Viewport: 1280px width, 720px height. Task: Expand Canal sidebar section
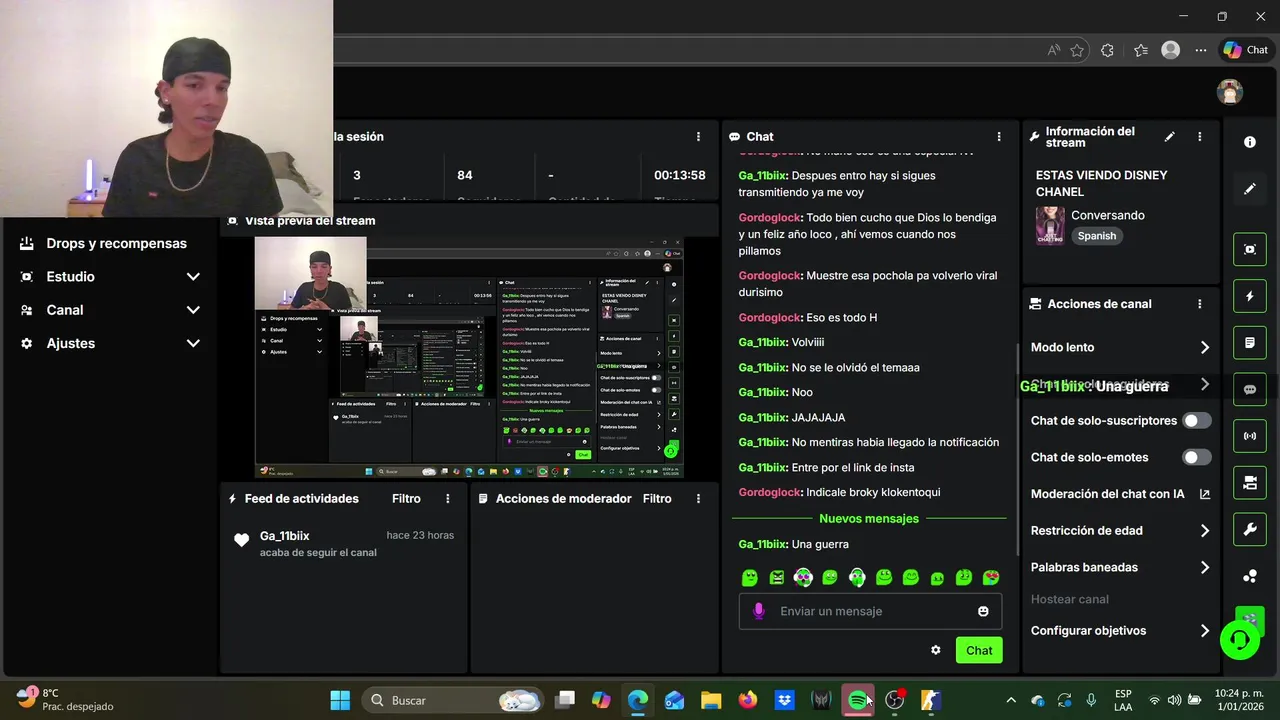110,310
